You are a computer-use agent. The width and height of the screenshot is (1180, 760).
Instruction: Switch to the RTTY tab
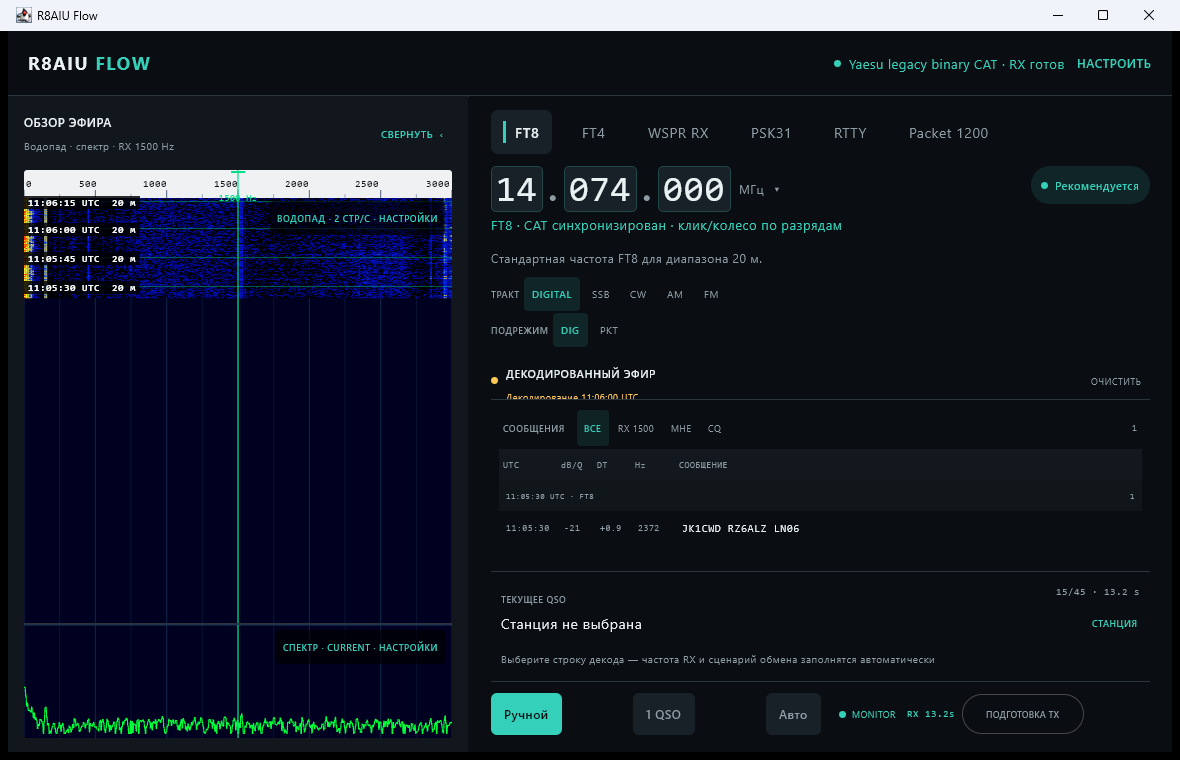point(850,133)
